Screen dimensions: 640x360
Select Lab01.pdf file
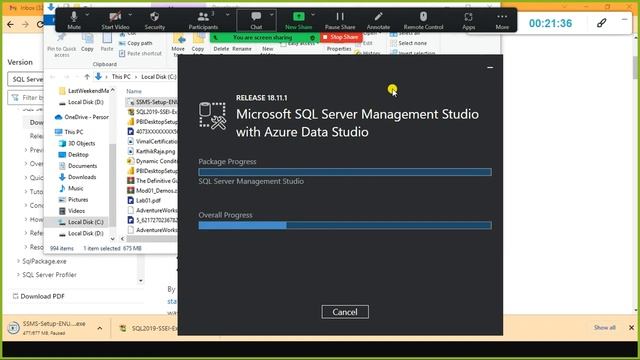coord(144,200)
